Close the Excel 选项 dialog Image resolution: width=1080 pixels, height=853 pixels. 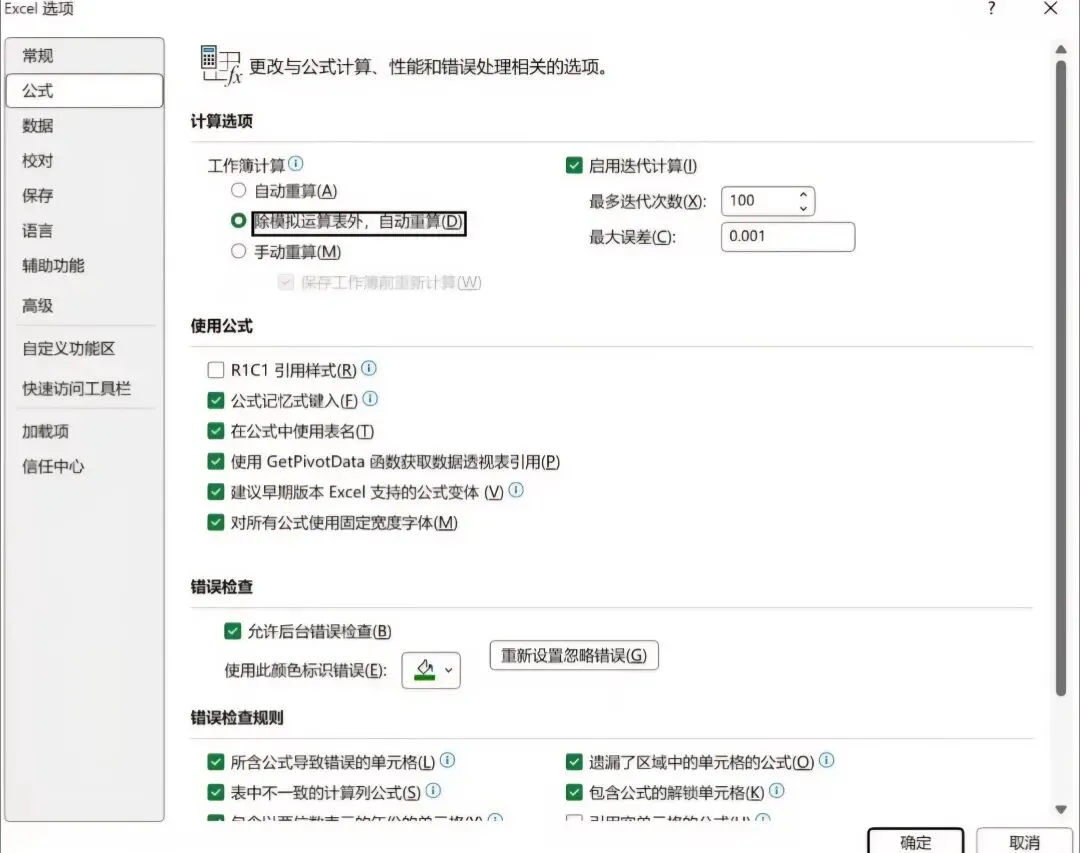tap(1050, 9)
